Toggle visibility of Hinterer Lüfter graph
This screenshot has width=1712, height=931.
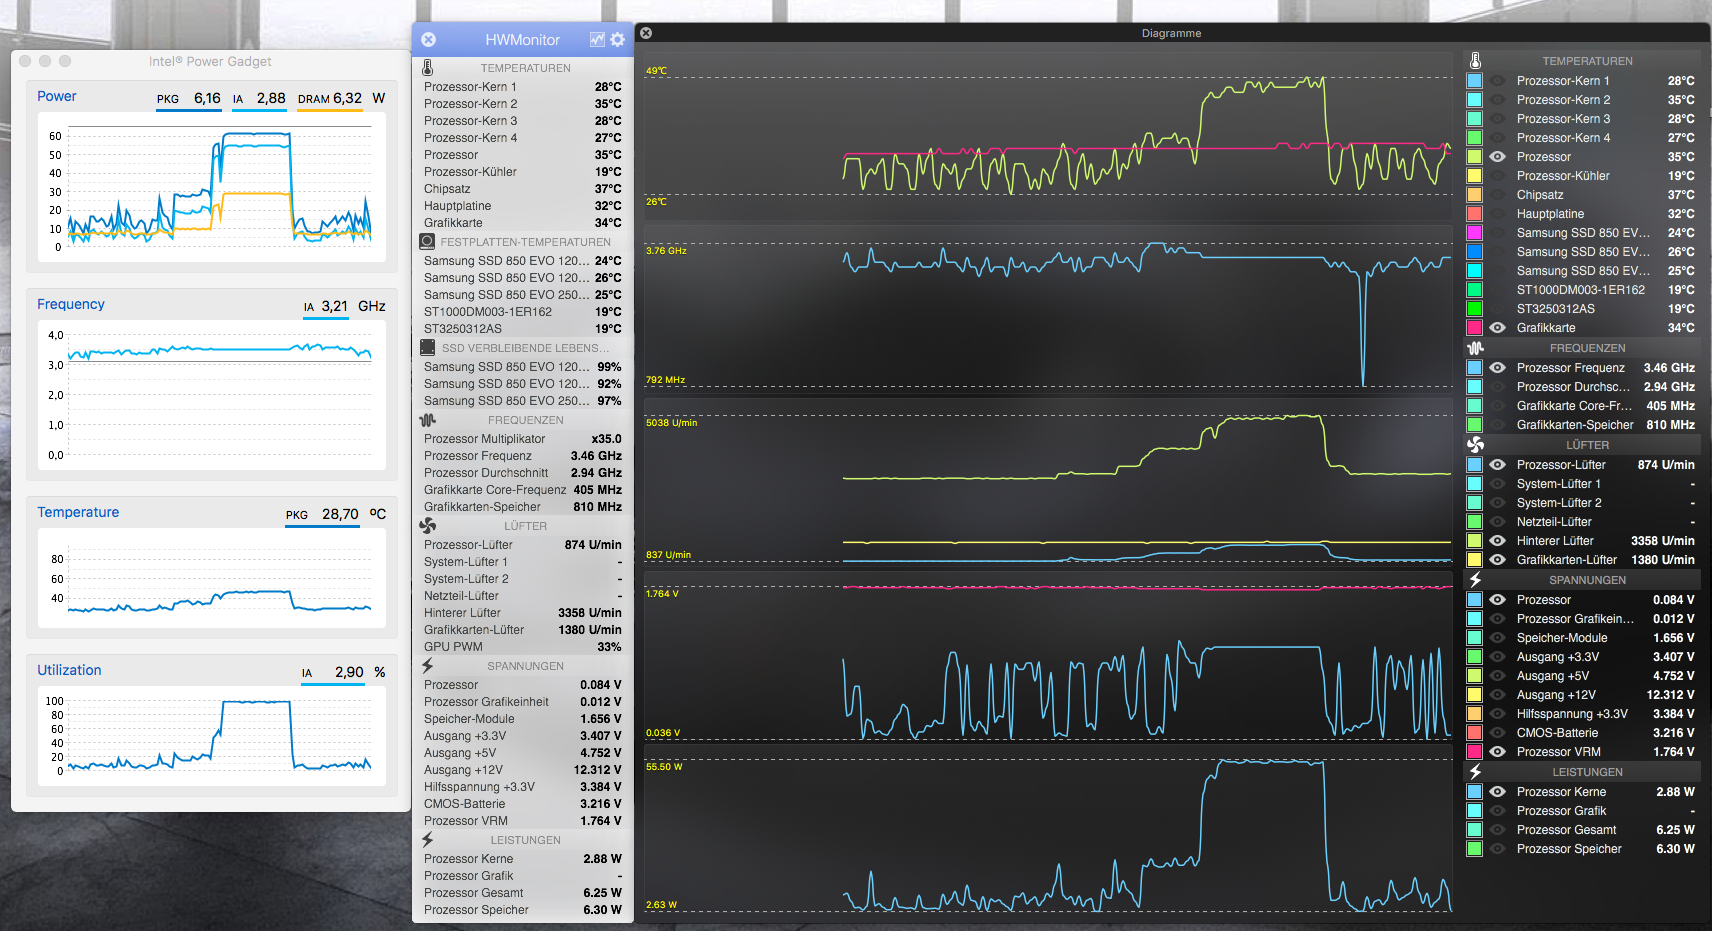coord(1497,541)
